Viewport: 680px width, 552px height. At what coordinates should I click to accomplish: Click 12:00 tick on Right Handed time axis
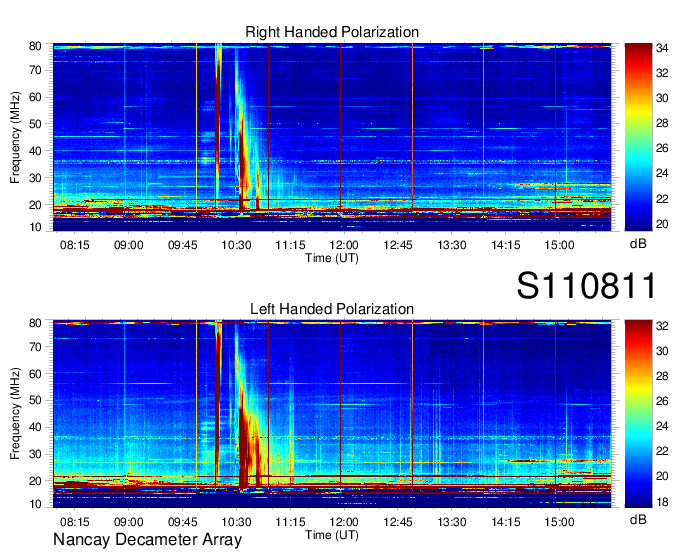pyautogui.click(x=344, y=245)
